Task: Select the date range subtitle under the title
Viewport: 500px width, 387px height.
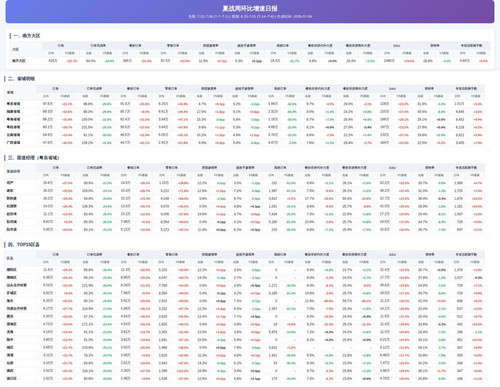Action: [x=250, y=16]
